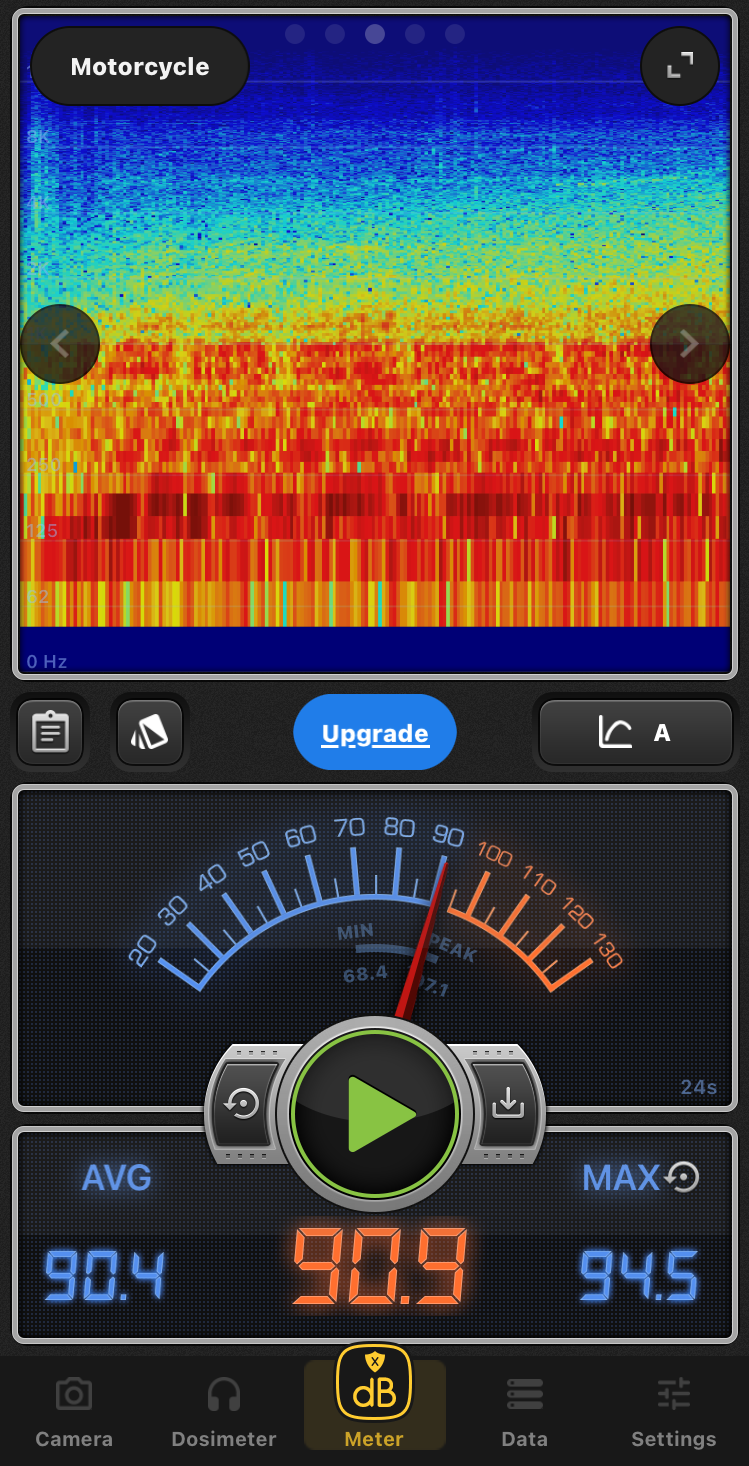
Task: Go to next chart view
Action: [689, 344]
